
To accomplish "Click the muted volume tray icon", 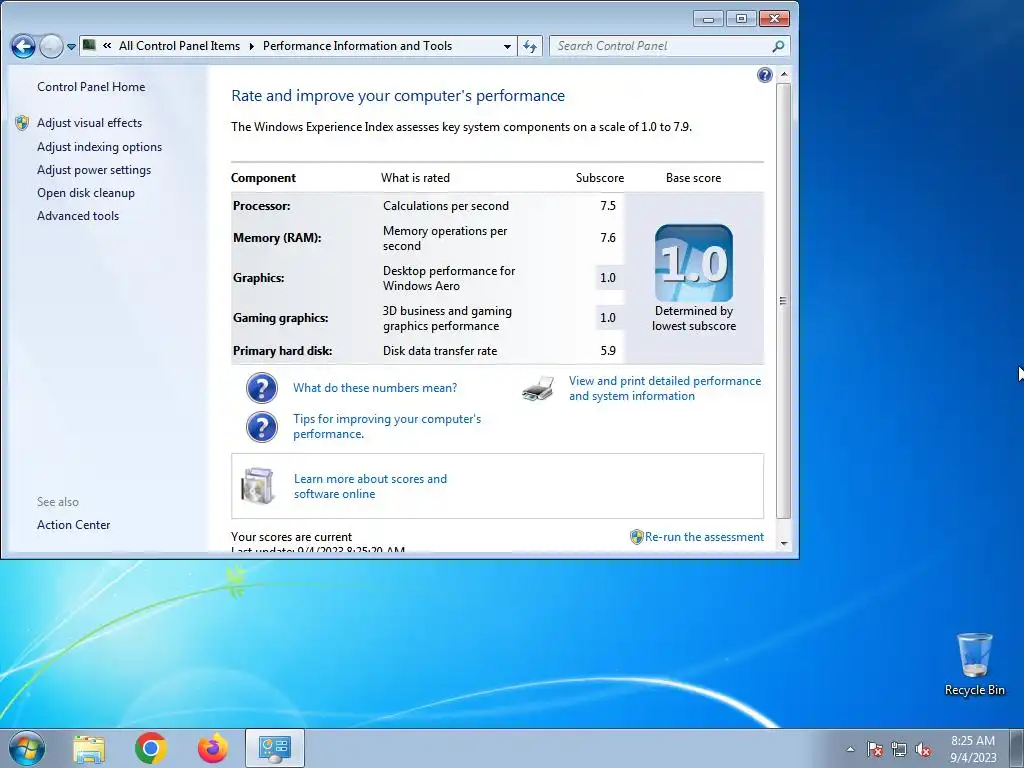I will pos(923,750).
